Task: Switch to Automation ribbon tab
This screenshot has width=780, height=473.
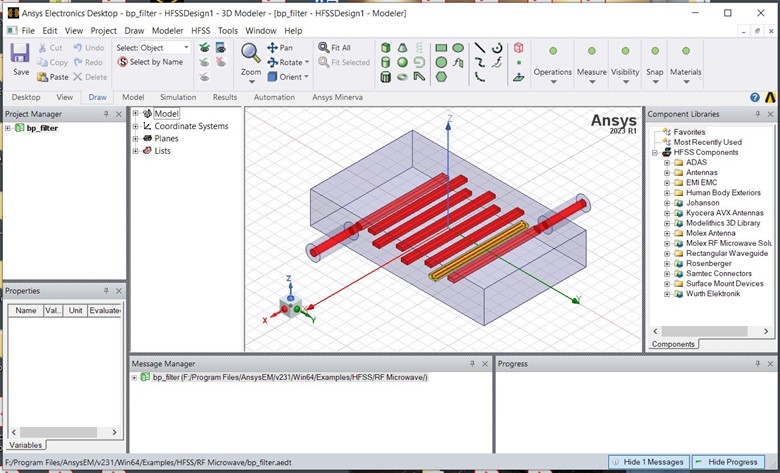Action: tap(274, 97)
